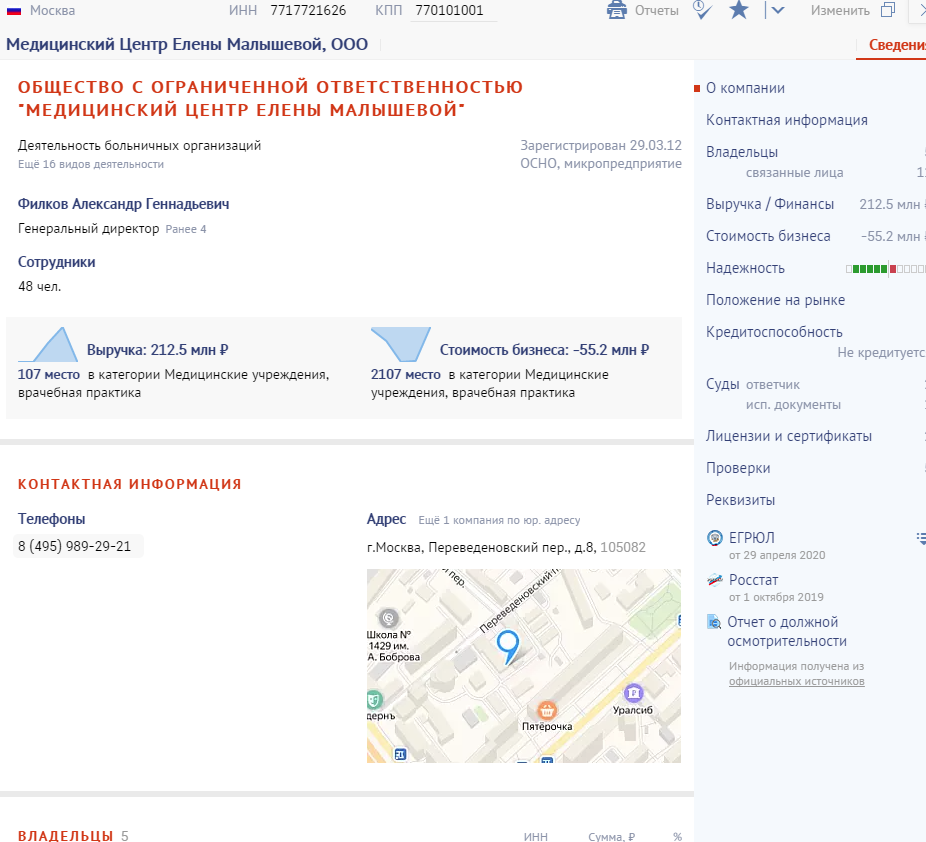Click Ещё 1 компания по юр. адресу link
926x842 pixels.
499,520
